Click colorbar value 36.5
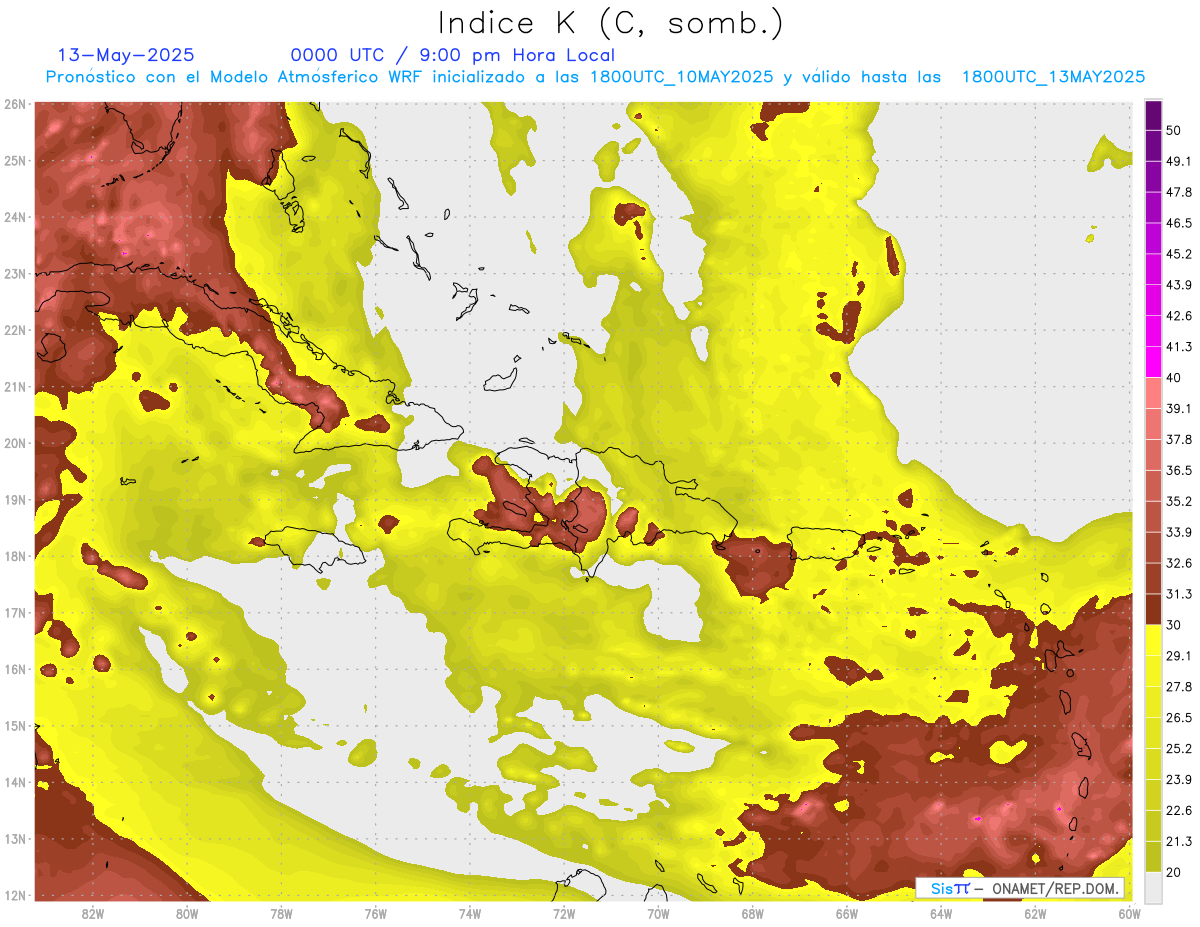 click(1179, 470)
